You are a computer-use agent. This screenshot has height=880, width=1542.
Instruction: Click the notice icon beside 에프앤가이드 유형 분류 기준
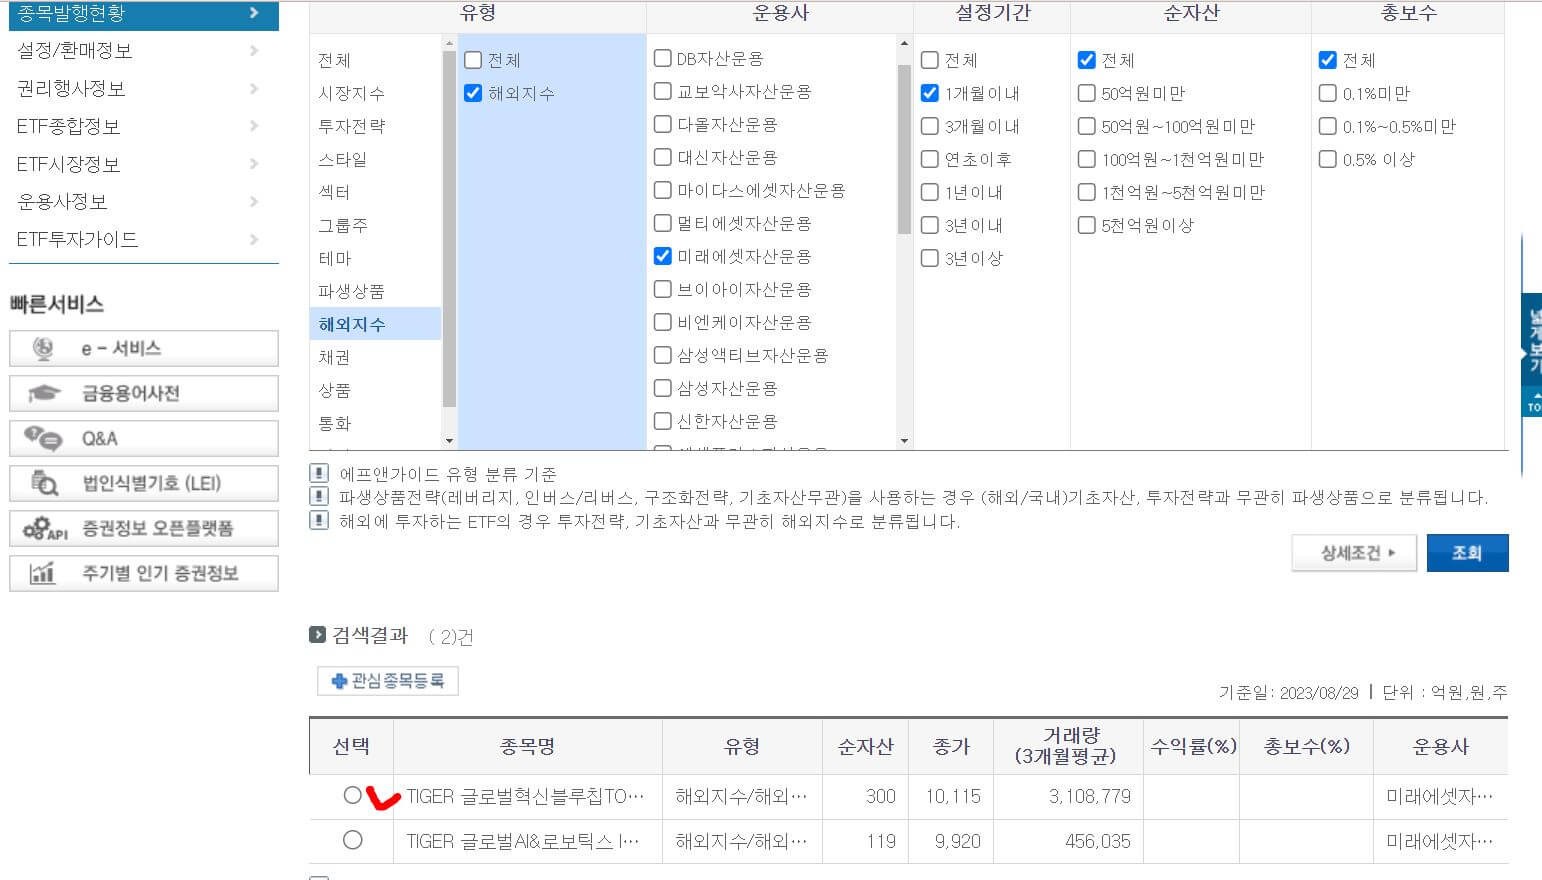coord(320,474)
